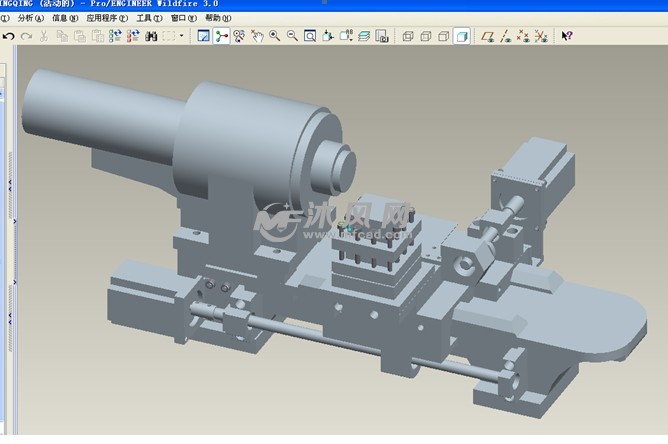Open the 工具(T) menu
This screenshot has width=668, height=444.
click(149, 18)
